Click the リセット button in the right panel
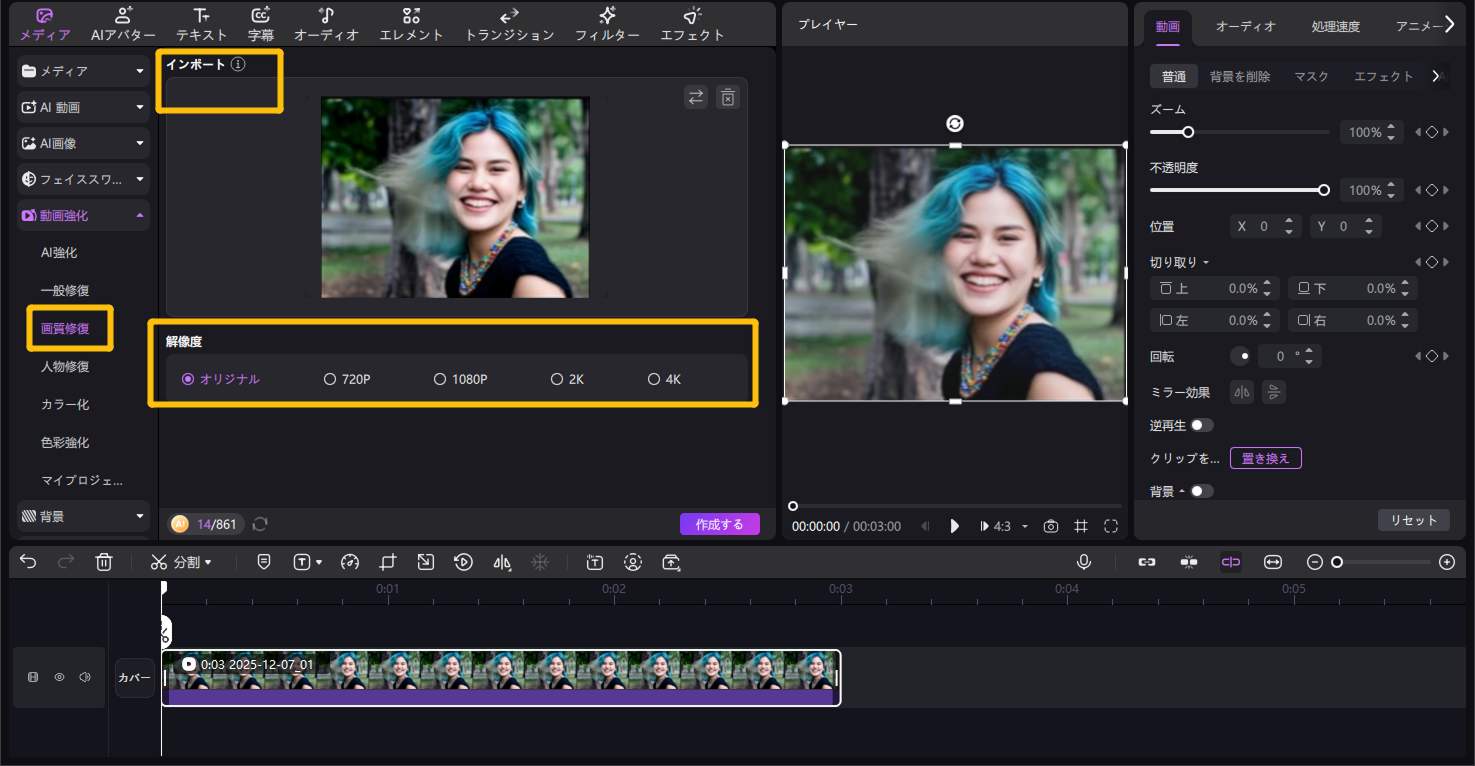The width and height of the screenshot is (1475, 766). pos(1413,520)
